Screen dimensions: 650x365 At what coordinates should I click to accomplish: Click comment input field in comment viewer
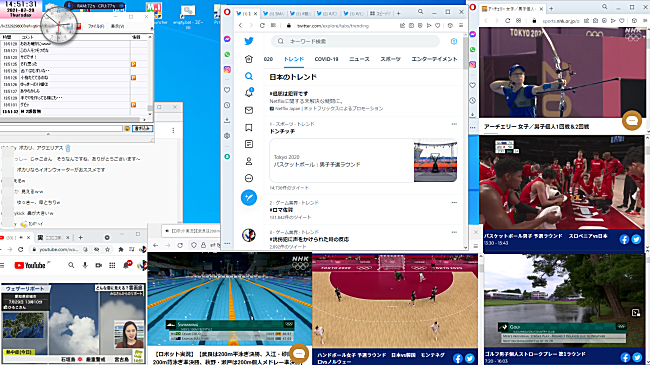[61, 129]
